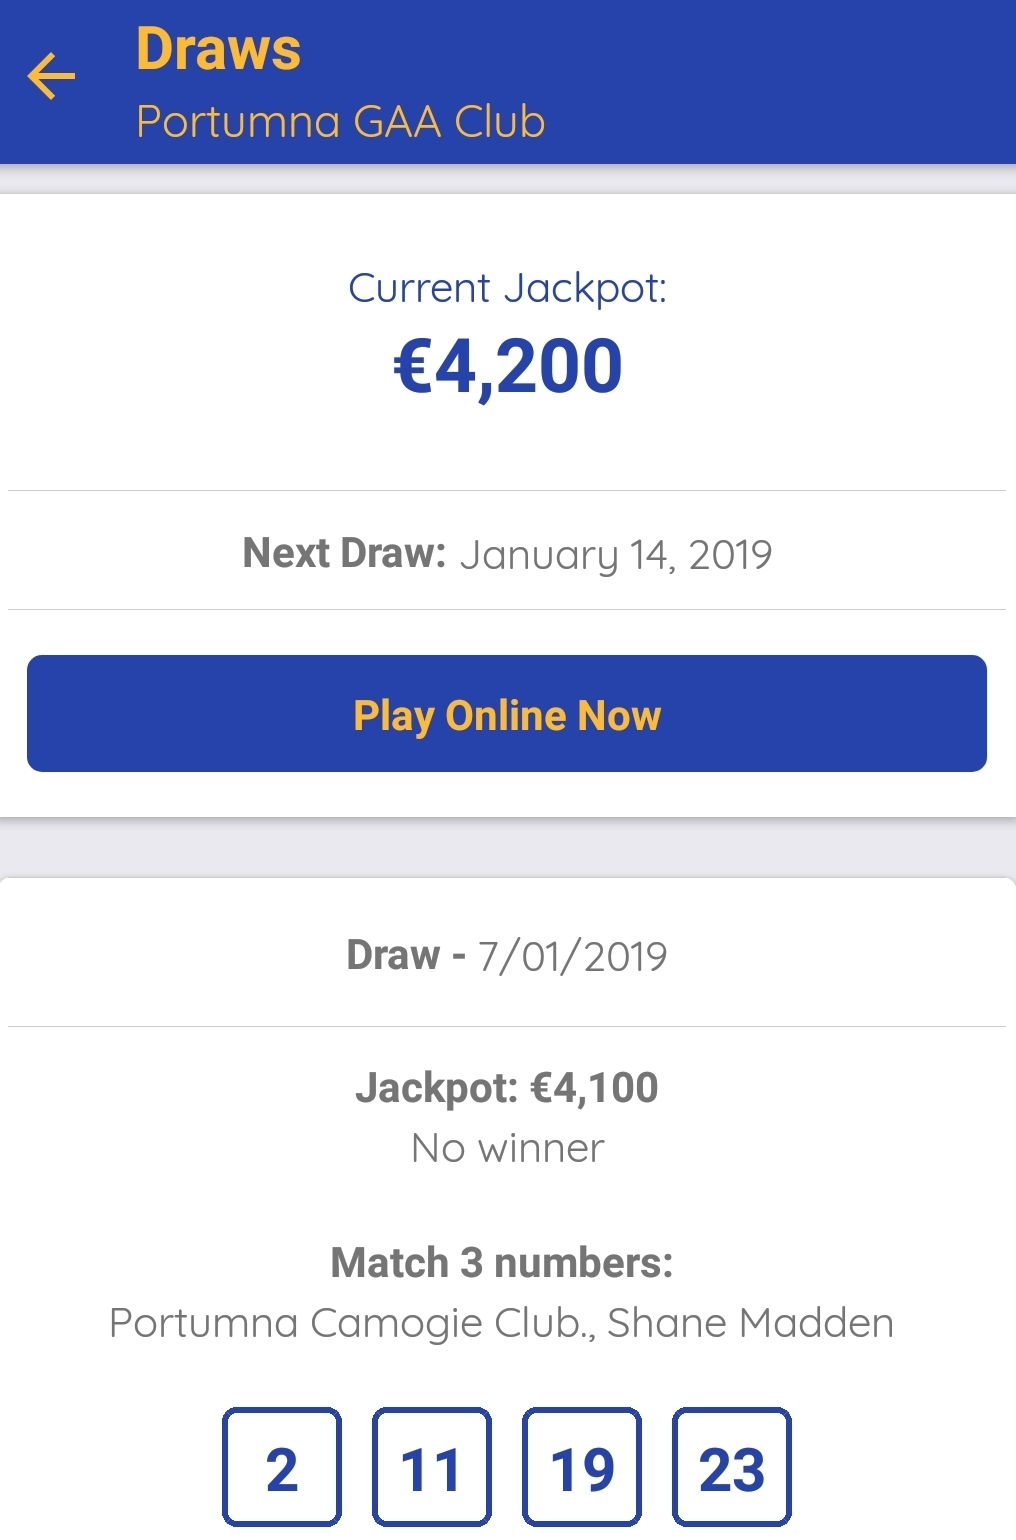Click the number 19 box
1016x1540 pixels.
pyautogui.click(x=582, y=1467)
